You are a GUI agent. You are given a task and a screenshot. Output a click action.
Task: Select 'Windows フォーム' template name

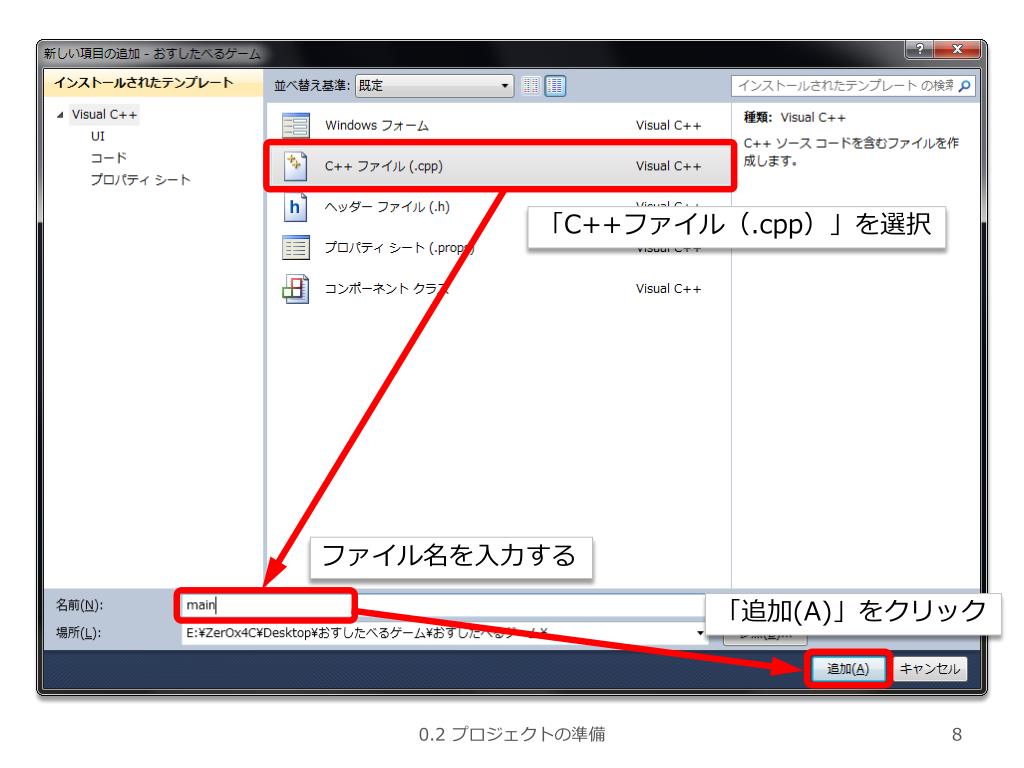pos(377,125)
